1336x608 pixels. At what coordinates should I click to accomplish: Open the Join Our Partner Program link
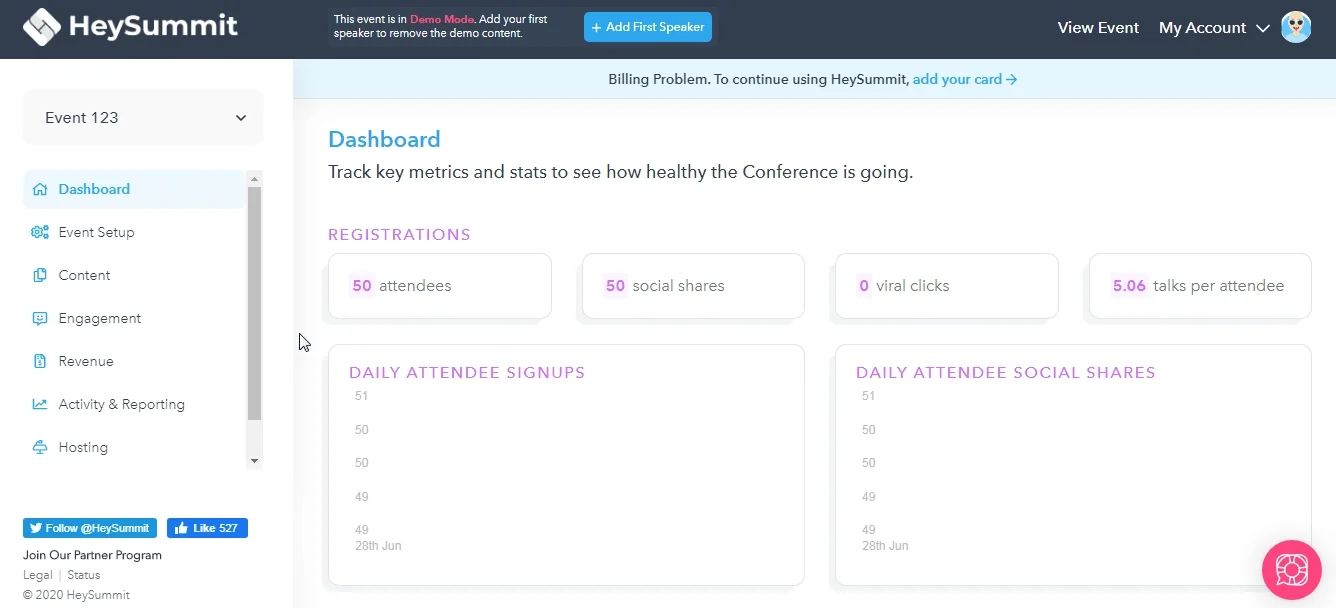(x=92, y=555)
